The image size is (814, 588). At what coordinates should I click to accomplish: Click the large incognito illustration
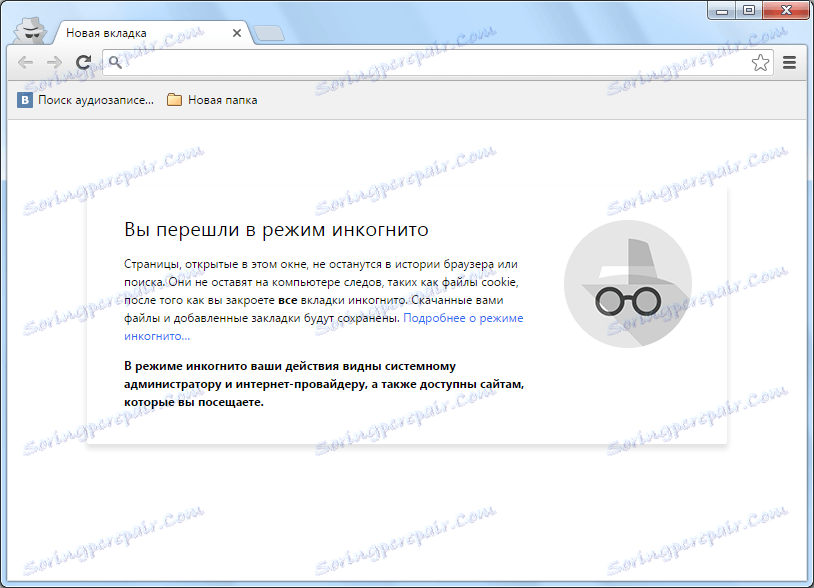pyautogui.click(x=628, y=284)
